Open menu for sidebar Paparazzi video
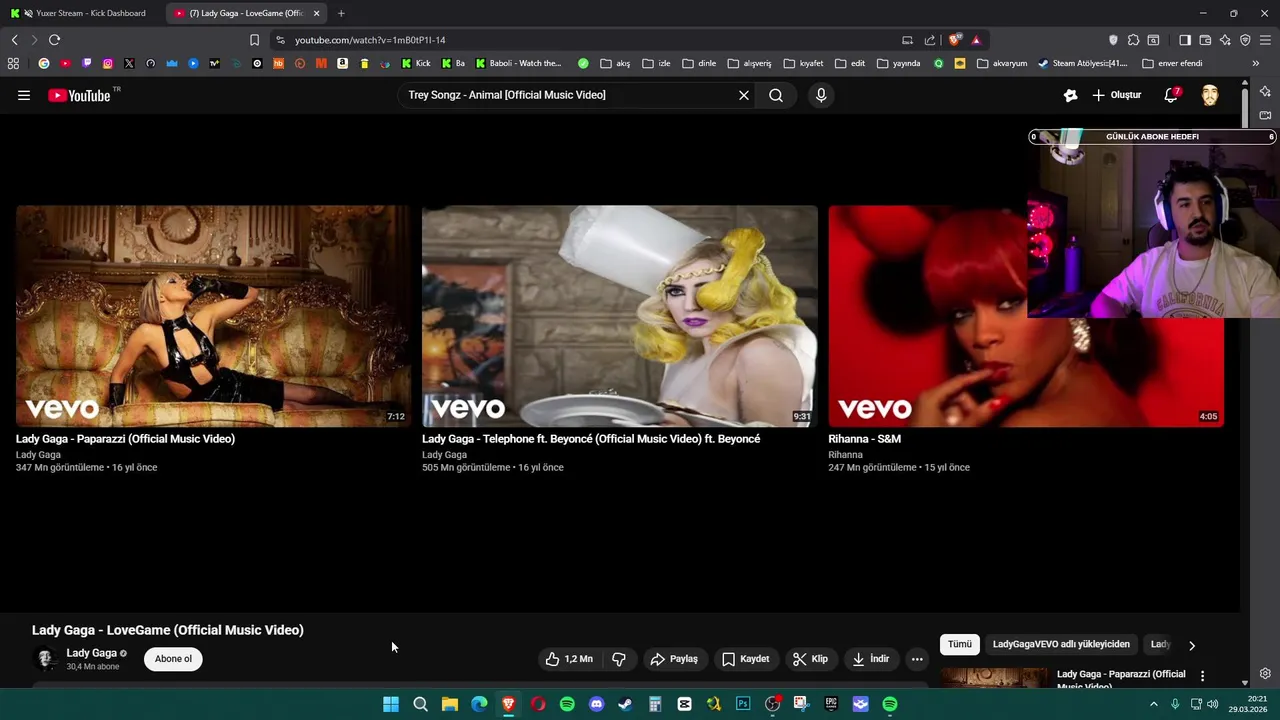 tap(1202, 676)
